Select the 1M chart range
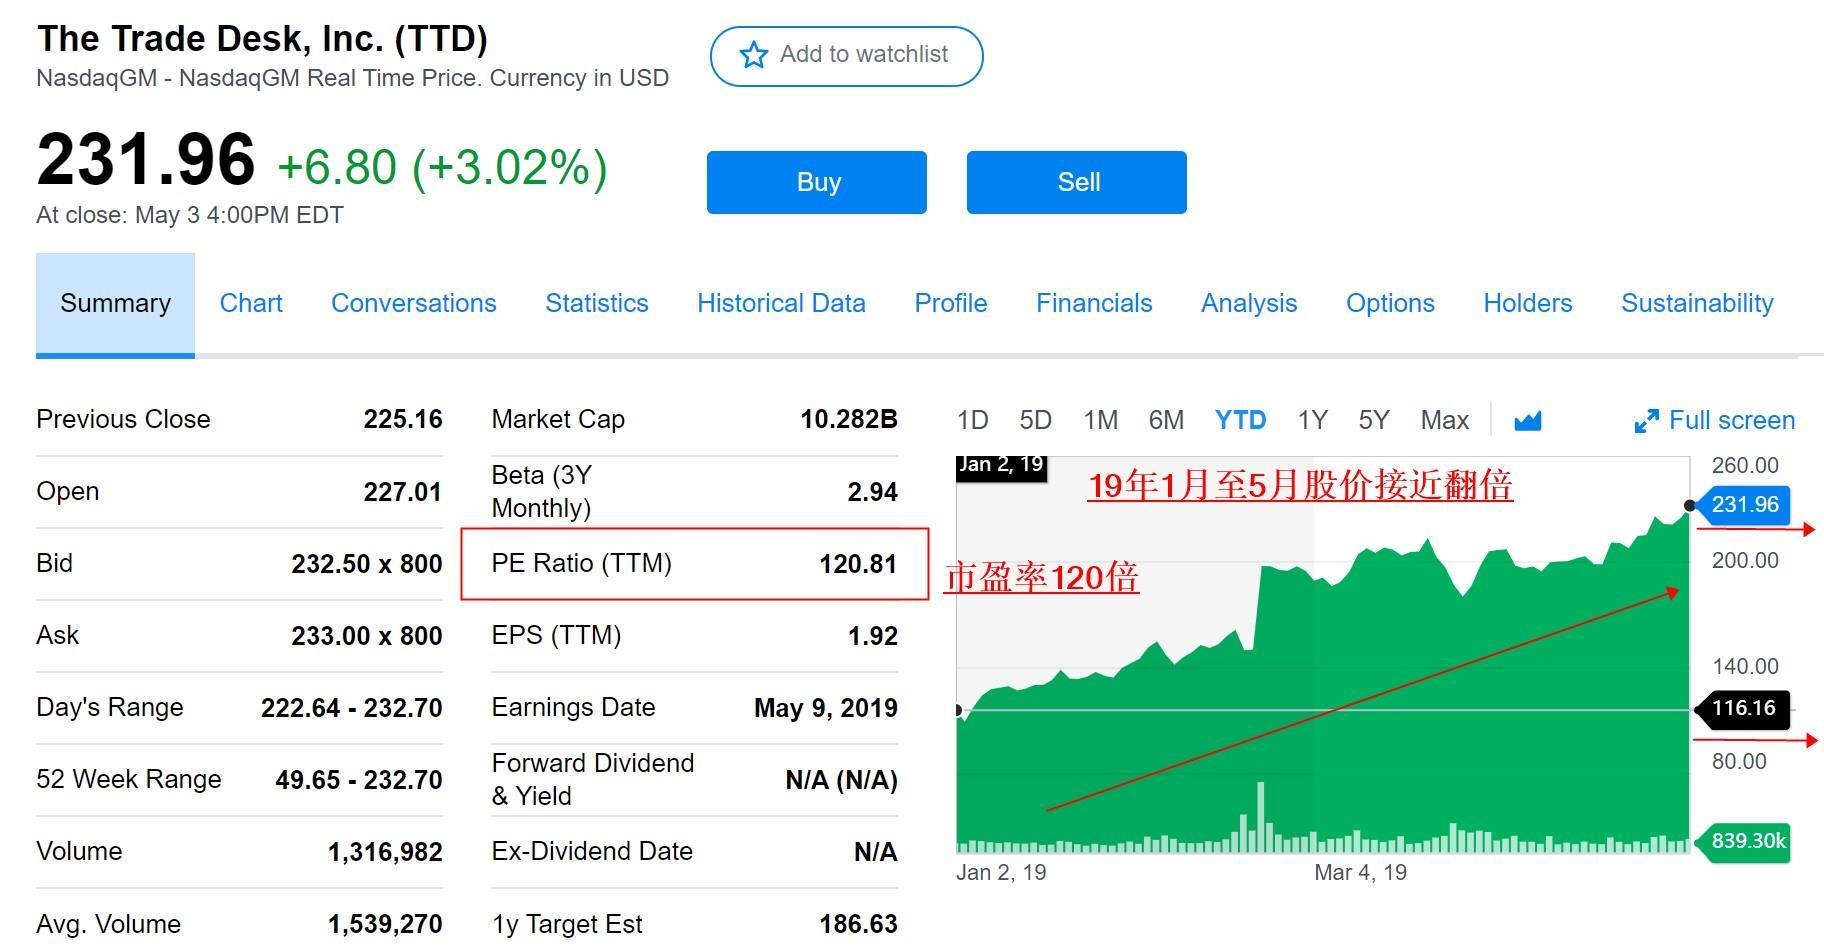Image resolution: width=1824 pixels, height=949 pixels. pos(1101,420)
